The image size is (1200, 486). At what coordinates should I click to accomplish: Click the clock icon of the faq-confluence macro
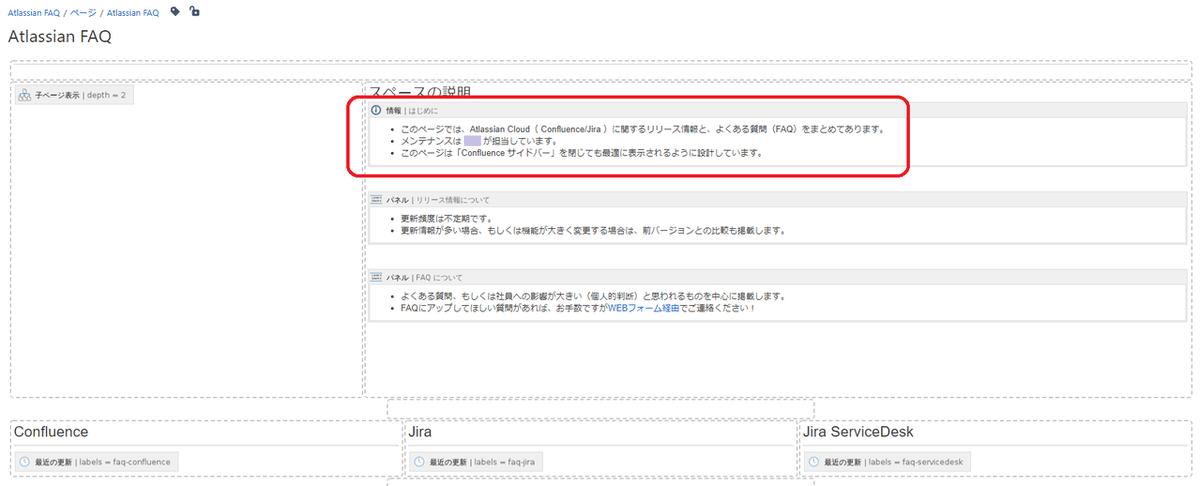click(x=25, y=462)
